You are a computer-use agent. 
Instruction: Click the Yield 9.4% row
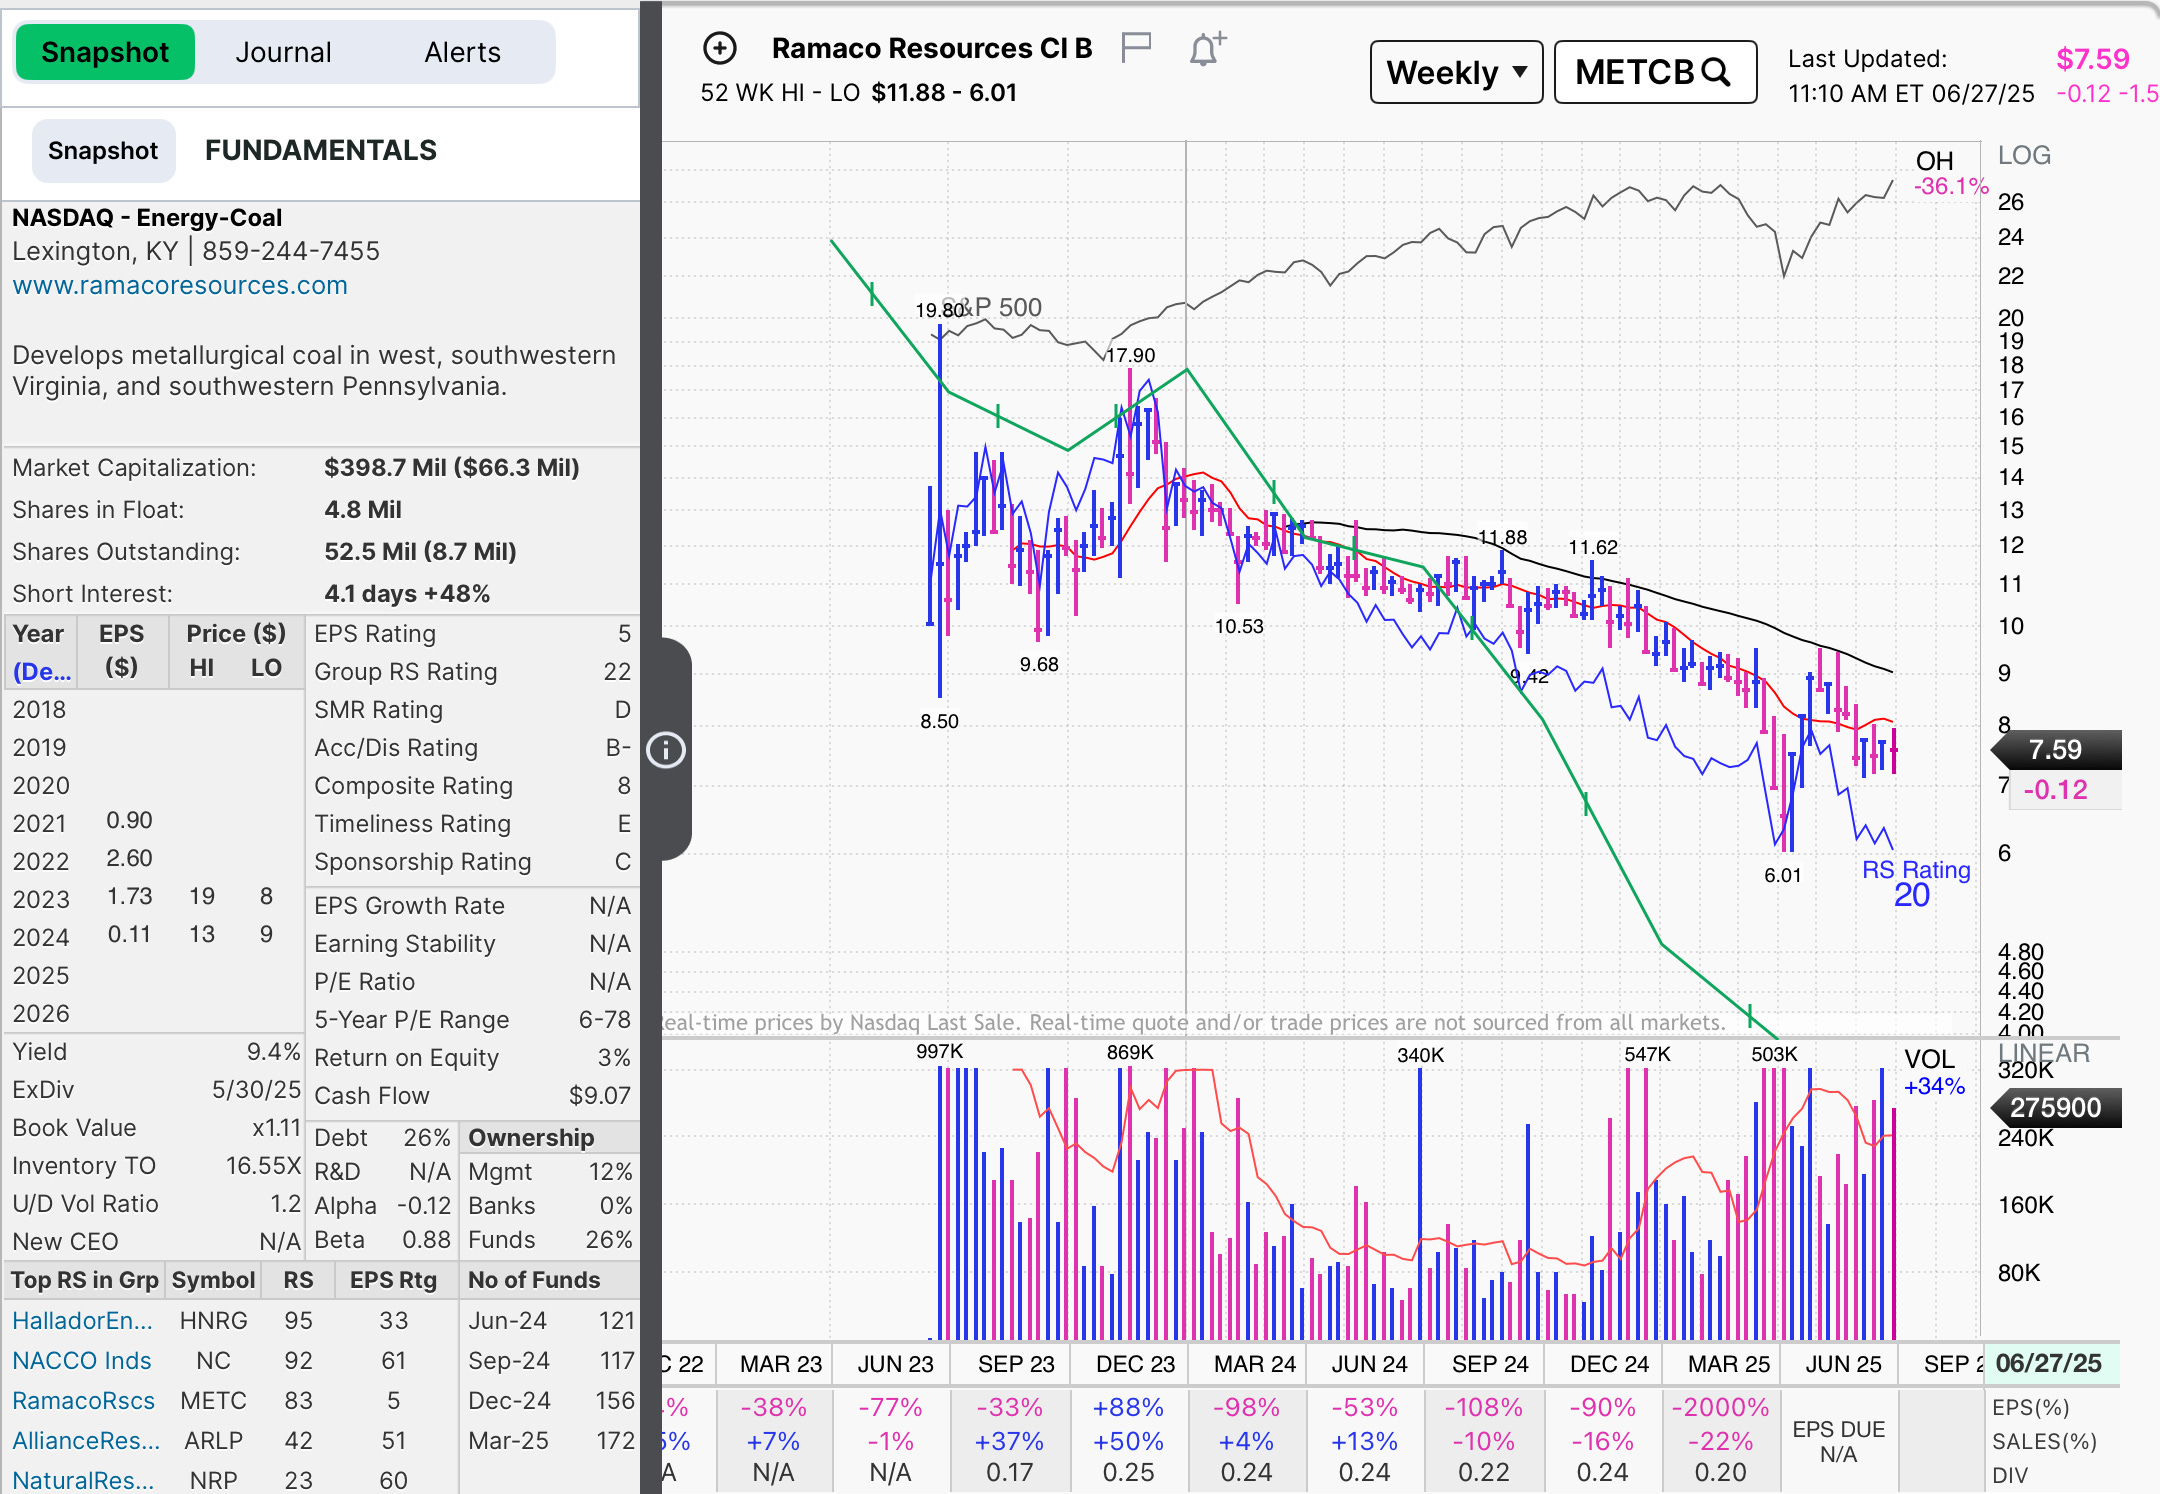click(155, 1052)
